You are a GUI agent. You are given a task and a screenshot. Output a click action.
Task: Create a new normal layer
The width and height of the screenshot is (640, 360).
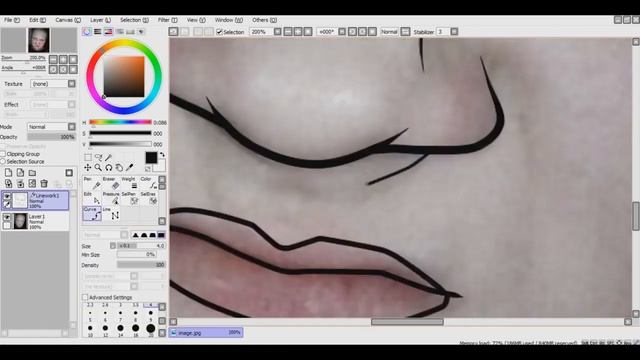coord(8,173)
